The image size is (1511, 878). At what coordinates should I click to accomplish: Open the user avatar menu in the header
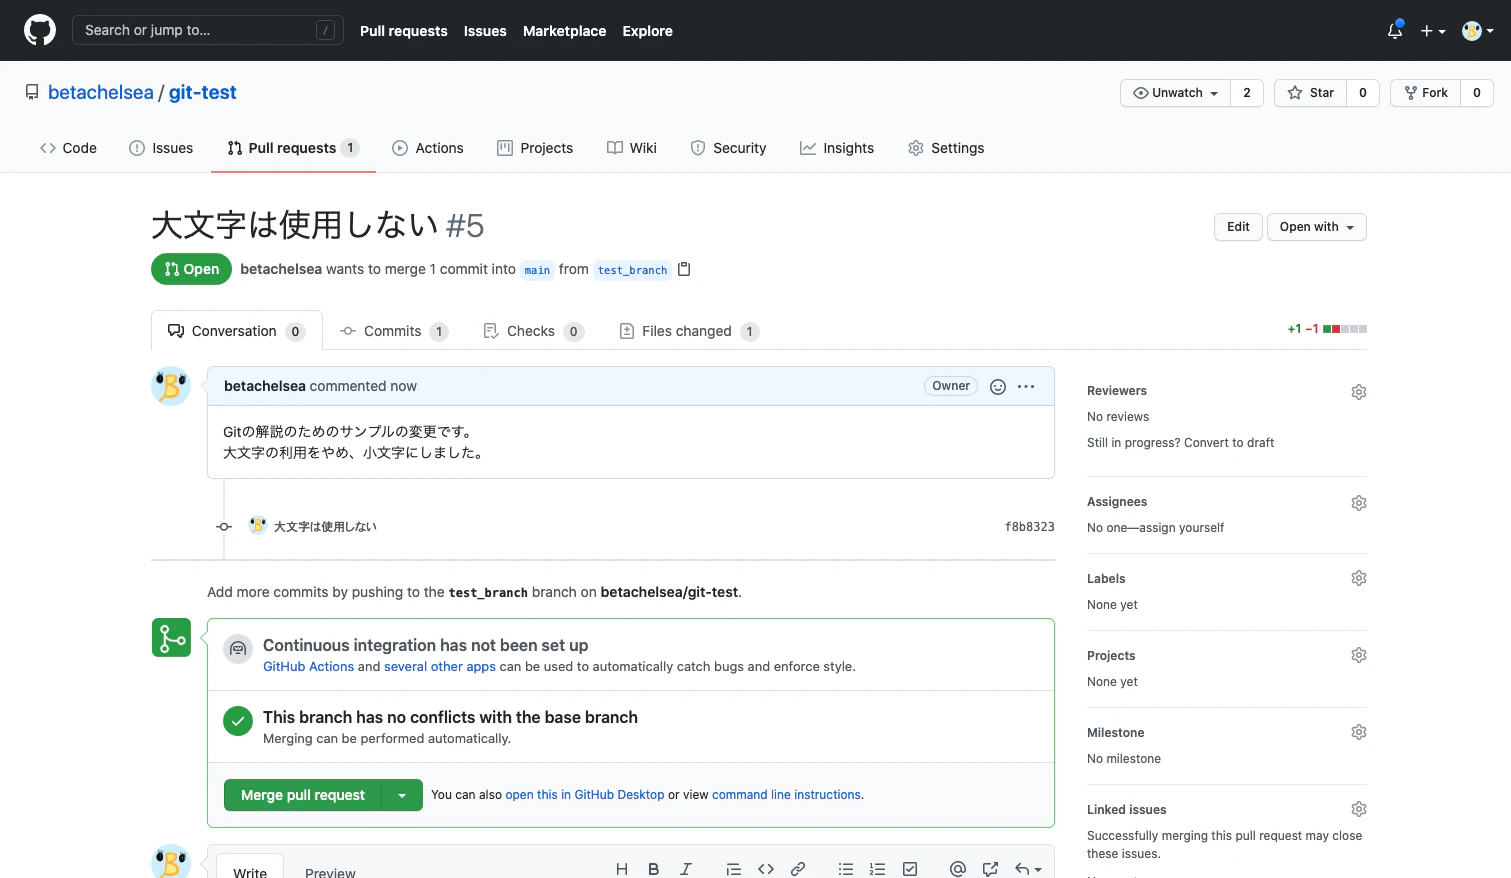click(1478, 31)
